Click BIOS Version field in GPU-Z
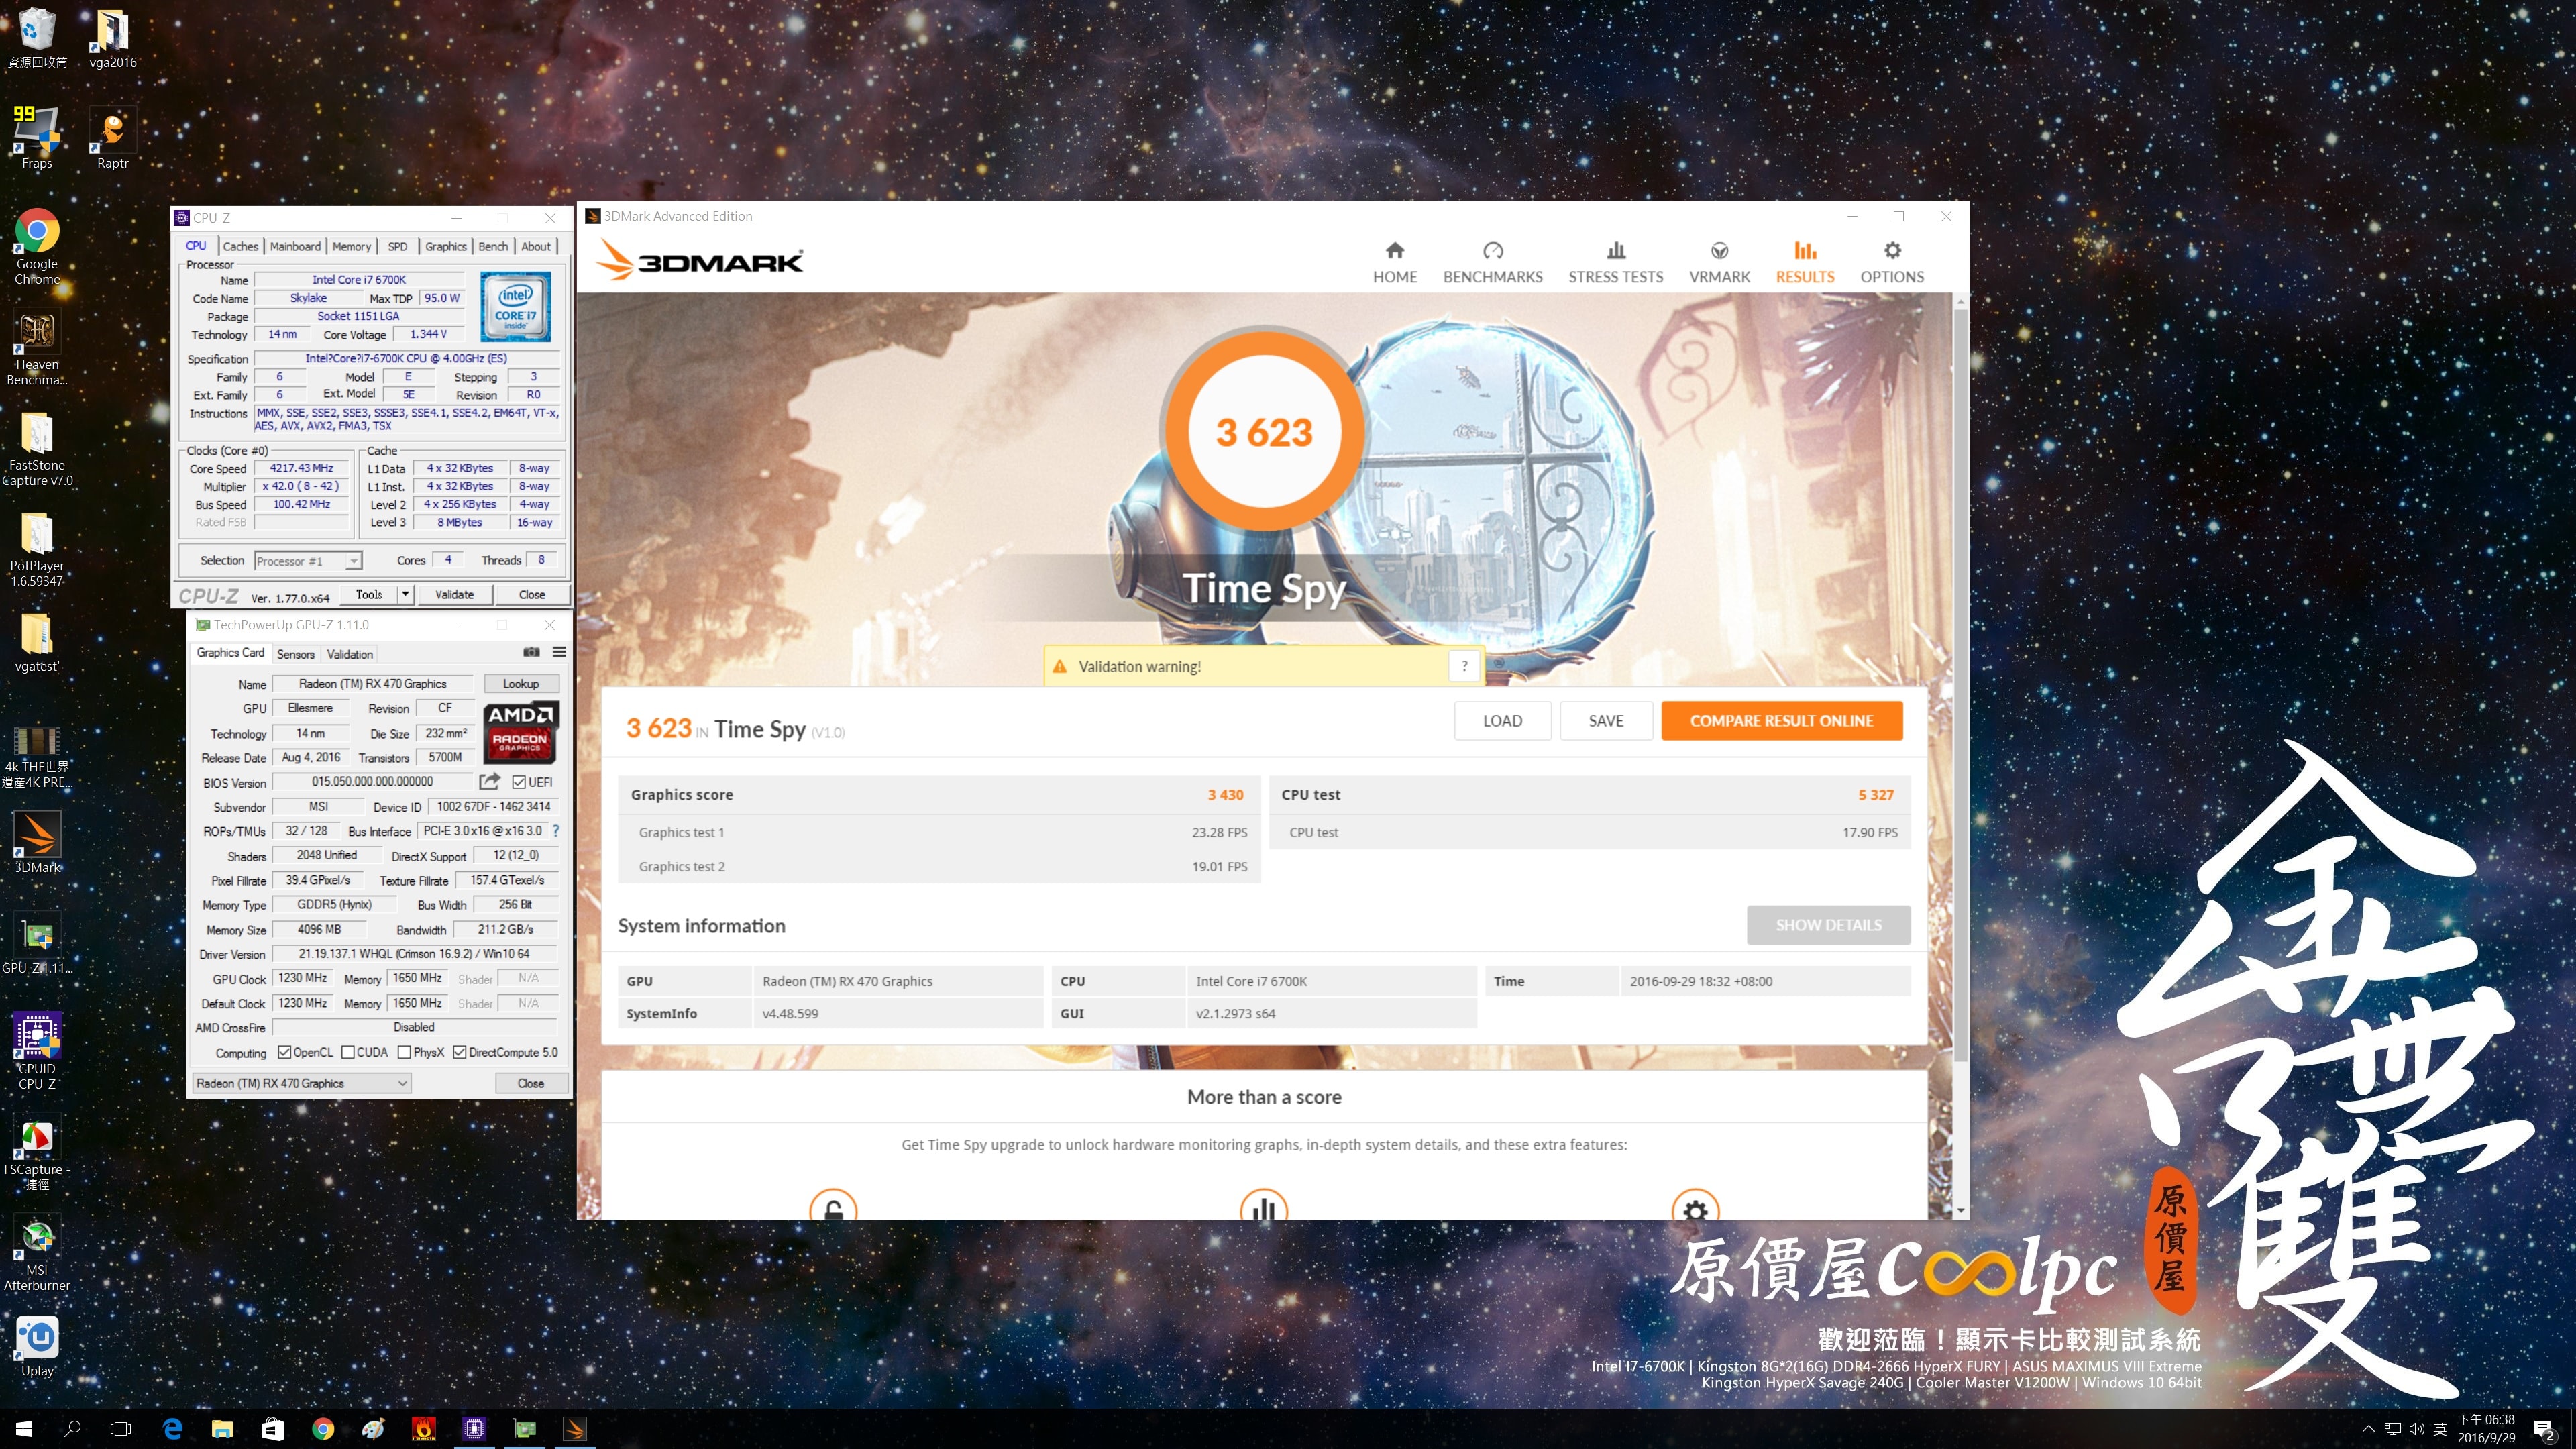 (372, 782)
